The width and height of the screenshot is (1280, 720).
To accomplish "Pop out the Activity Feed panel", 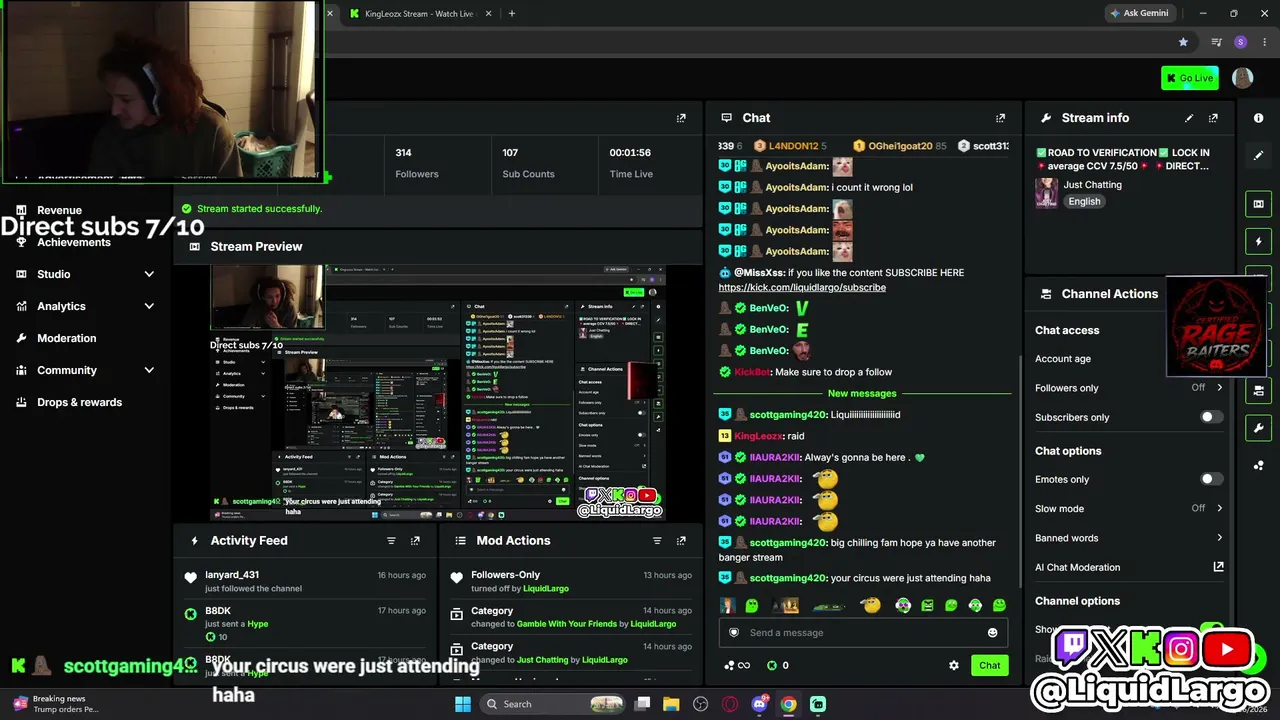I will (415, 541).
